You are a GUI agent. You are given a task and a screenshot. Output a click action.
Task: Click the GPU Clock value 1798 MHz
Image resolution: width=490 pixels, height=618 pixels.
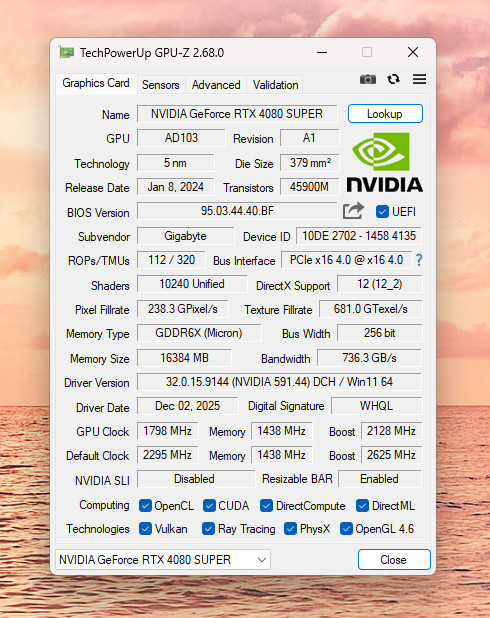tap(168, 431)
